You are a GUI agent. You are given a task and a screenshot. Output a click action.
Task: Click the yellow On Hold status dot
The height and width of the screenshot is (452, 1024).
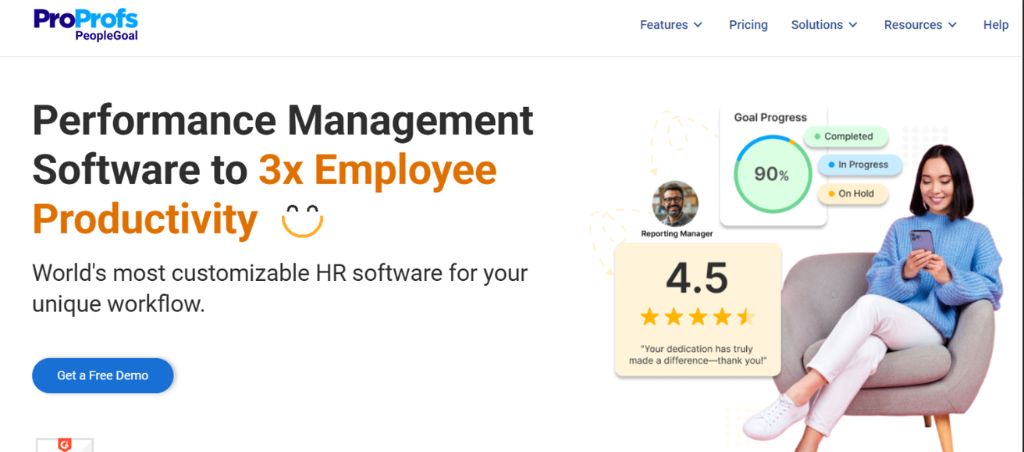pos(830,194)
